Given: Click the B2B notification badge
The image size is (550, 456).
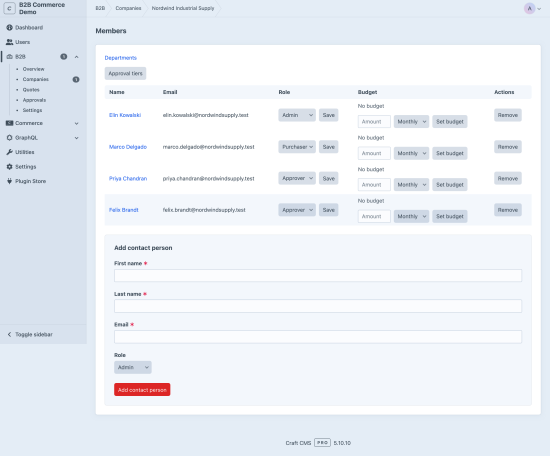Looking at the screenshot, I should [63, 56].
